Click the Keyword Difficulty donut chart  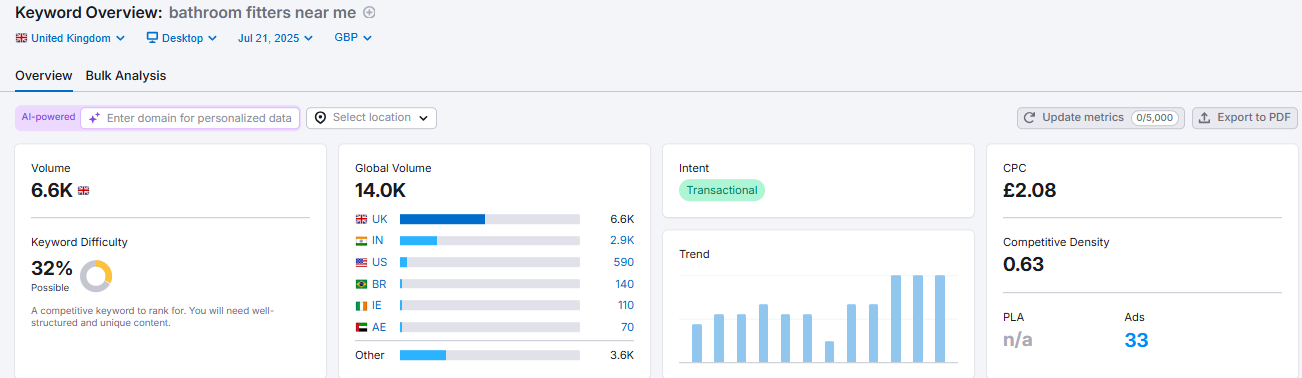tap(96, 276)
